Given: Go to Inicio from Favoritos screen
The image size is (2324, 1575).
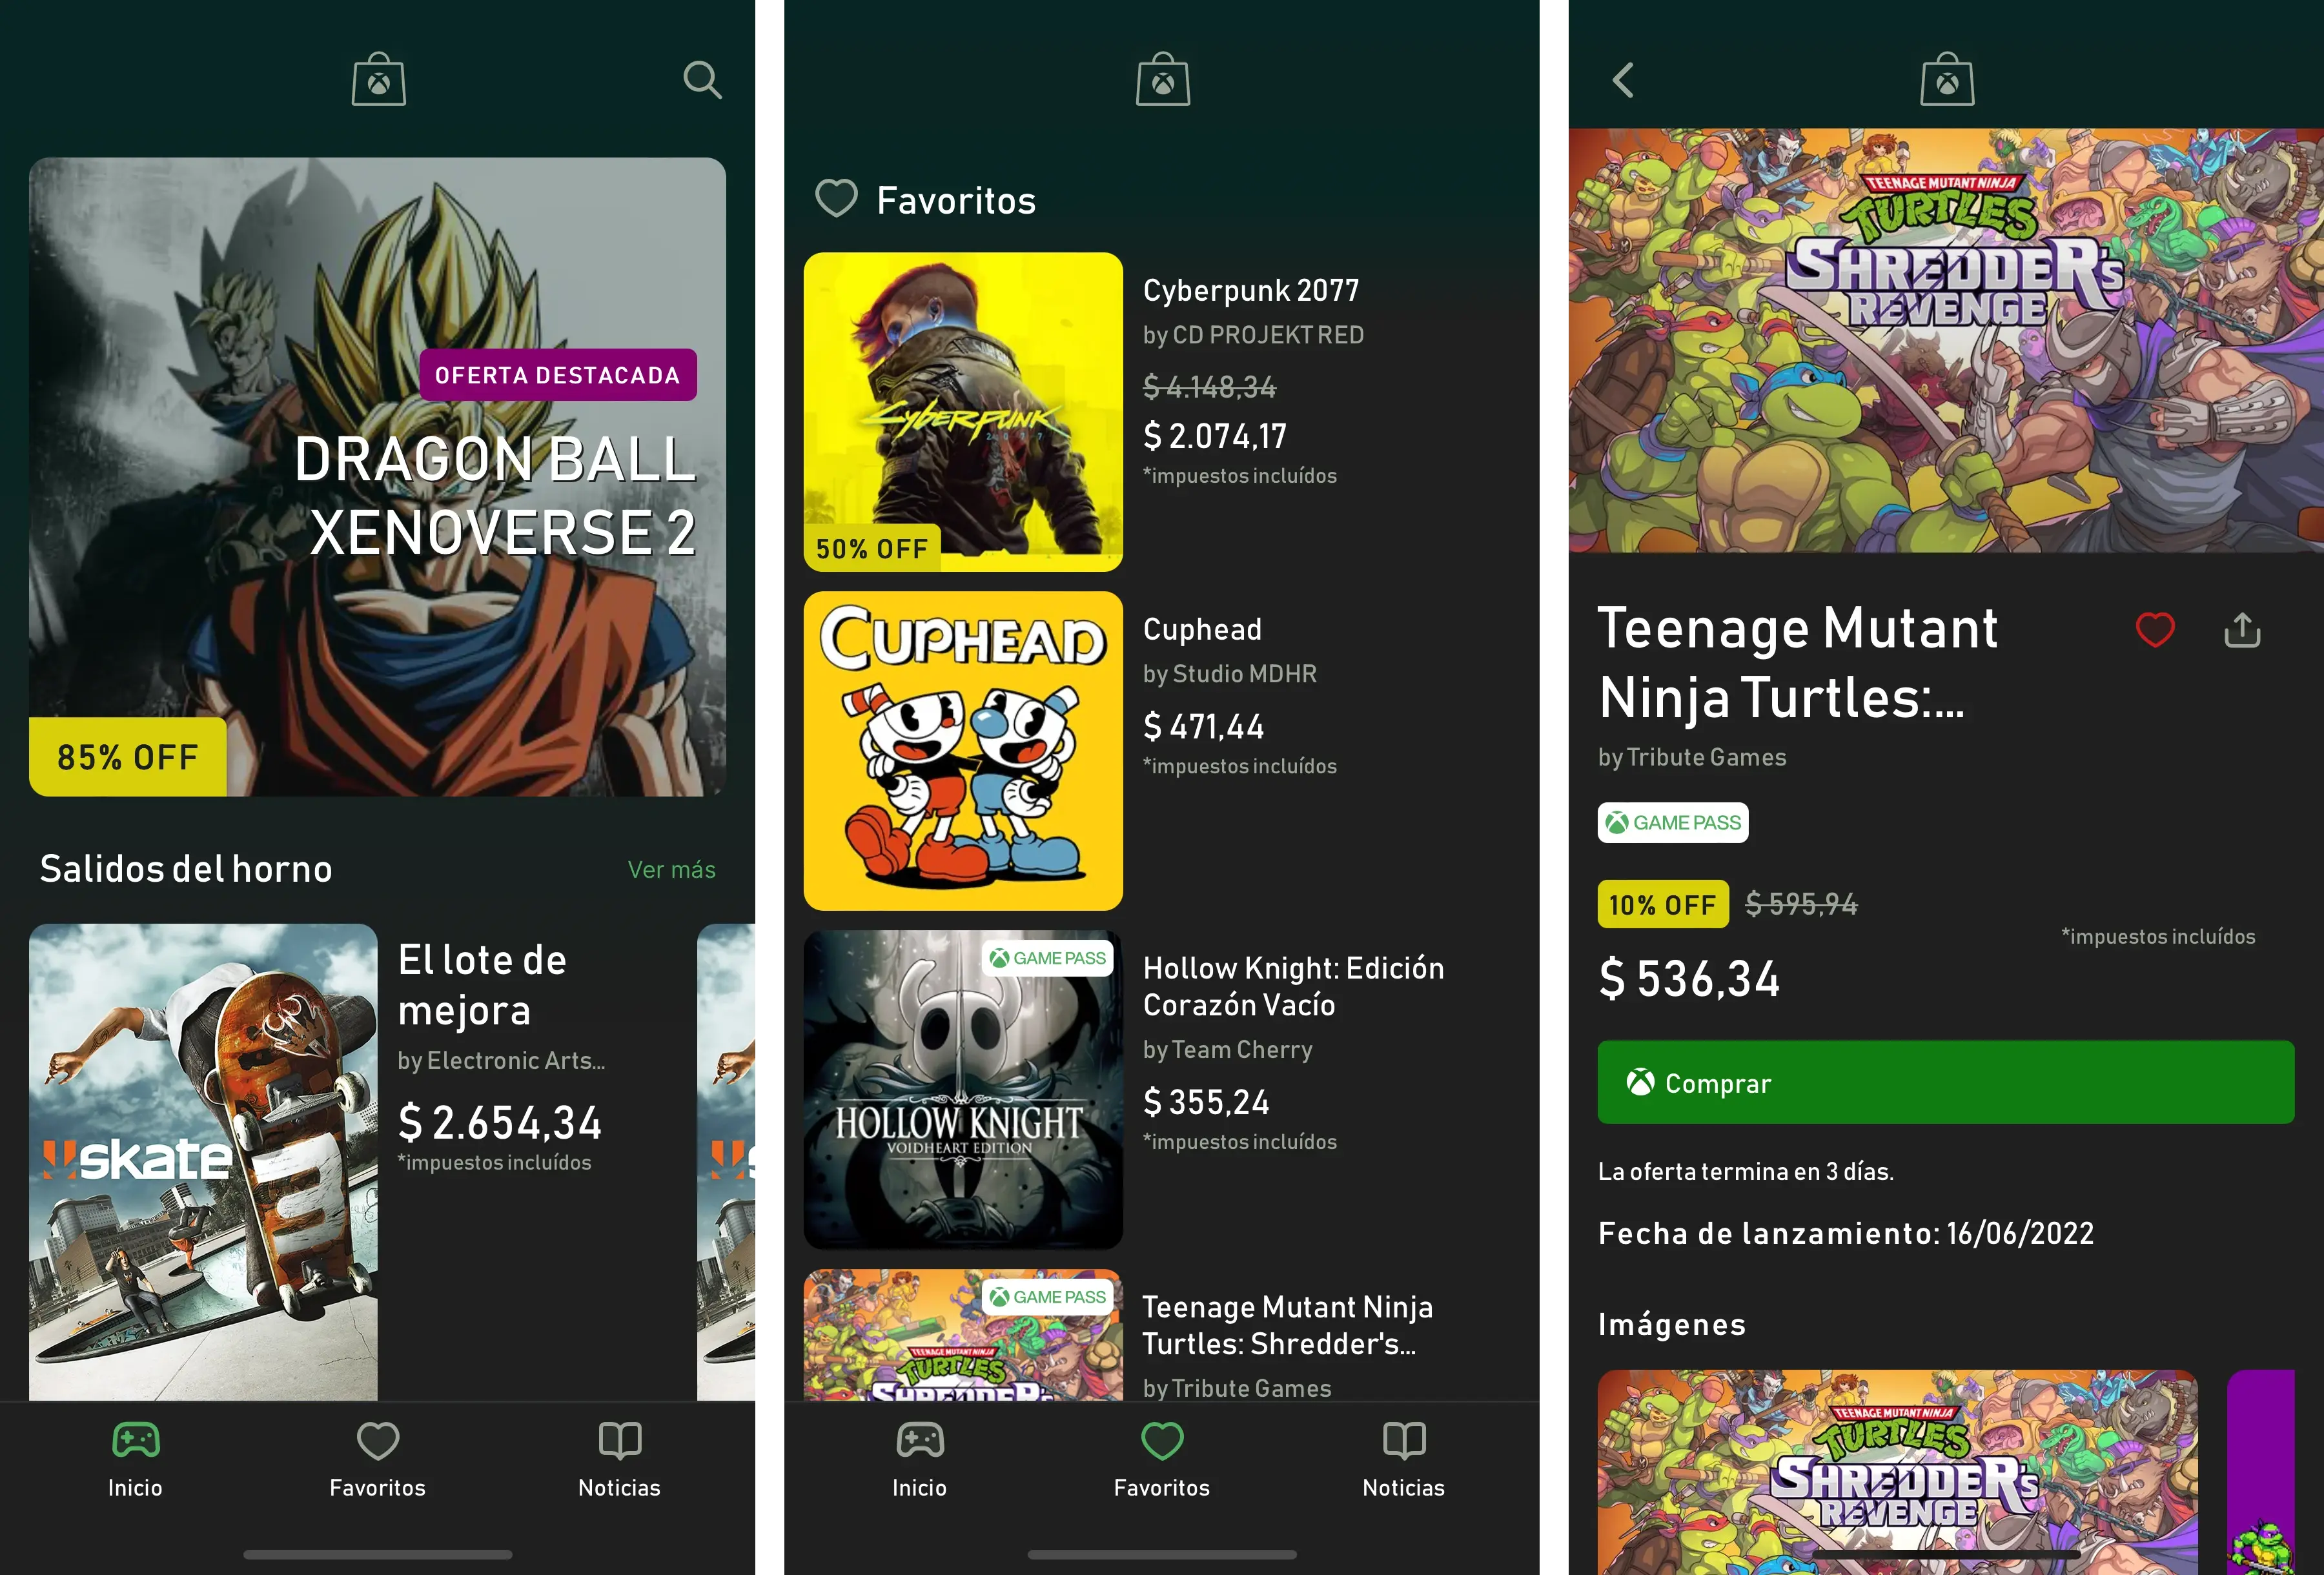Looking at the screenshot, I should (919, 1459).
